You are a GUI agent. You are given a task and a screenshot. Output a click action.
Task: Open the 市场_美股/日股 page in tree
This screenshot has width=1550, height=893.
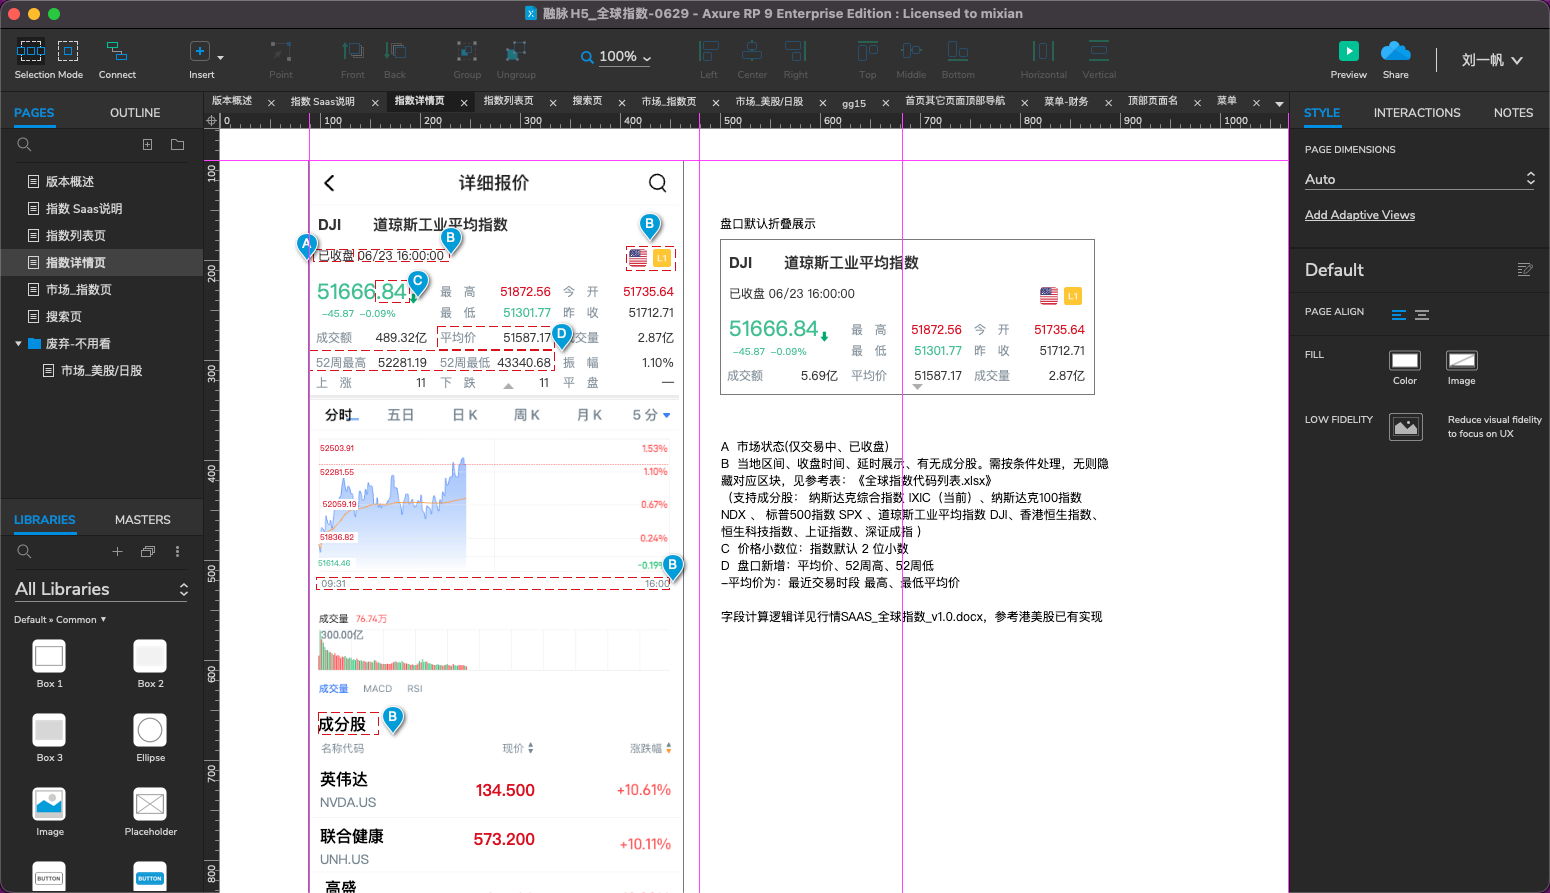click(x=102, y=371)
